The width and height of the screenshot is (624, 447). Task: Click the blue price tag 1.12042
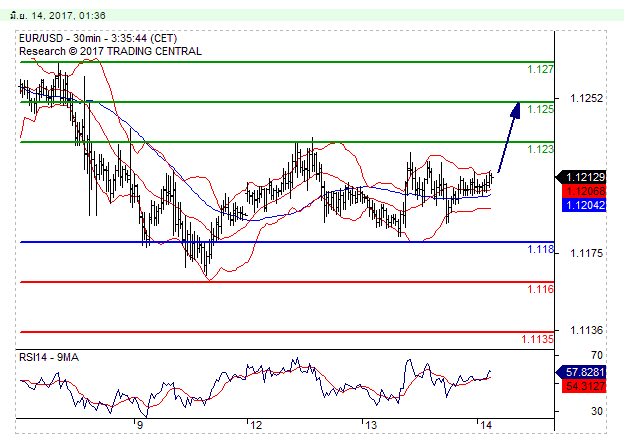pyautogui.click(x=584, y=205)
